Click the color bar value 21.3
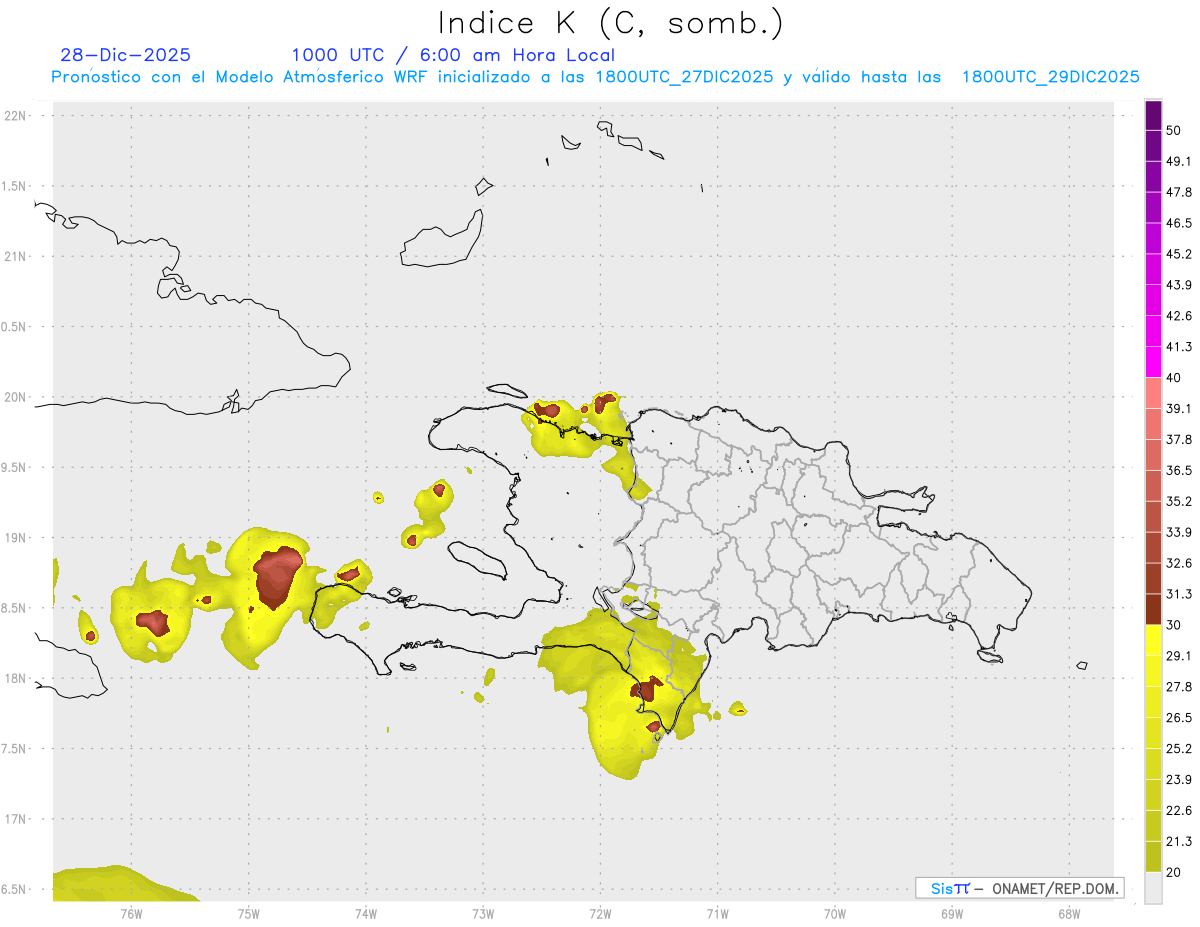Viewport: 1200px width, 927px height. pos(1179,841)
